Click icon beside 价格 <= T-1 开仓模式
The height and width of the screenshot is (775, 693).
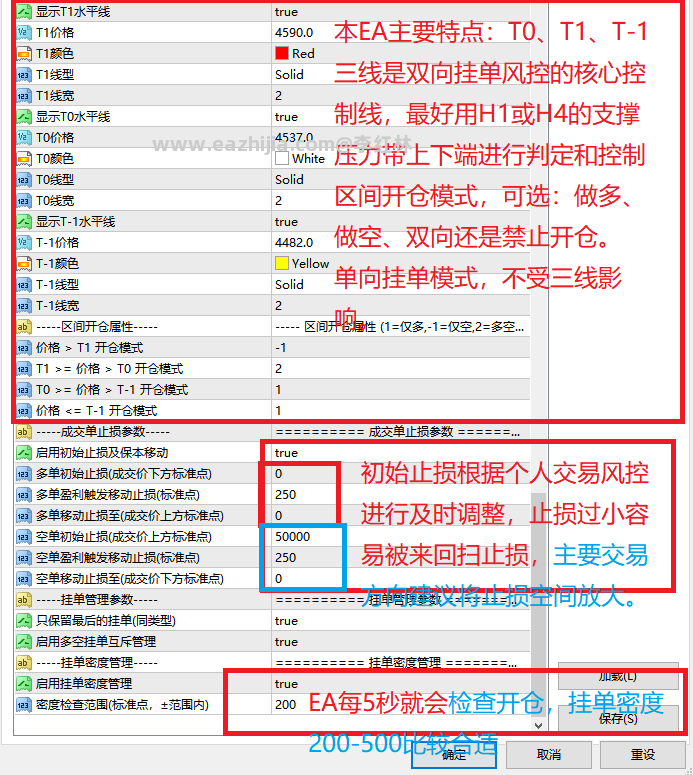(24, 411)
